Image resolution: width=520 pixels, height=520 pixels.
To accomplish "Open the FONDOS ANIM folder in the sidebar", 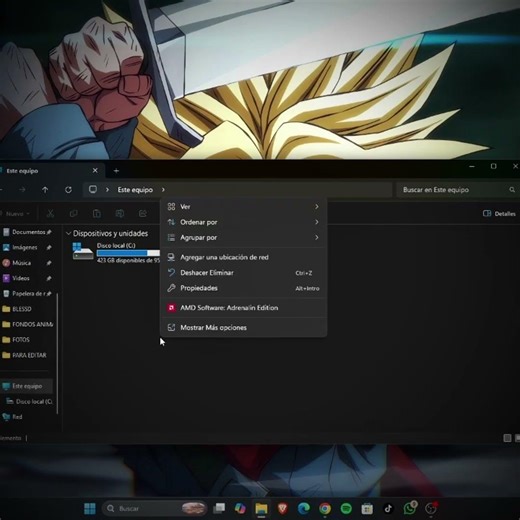I will tap(27, 324).
